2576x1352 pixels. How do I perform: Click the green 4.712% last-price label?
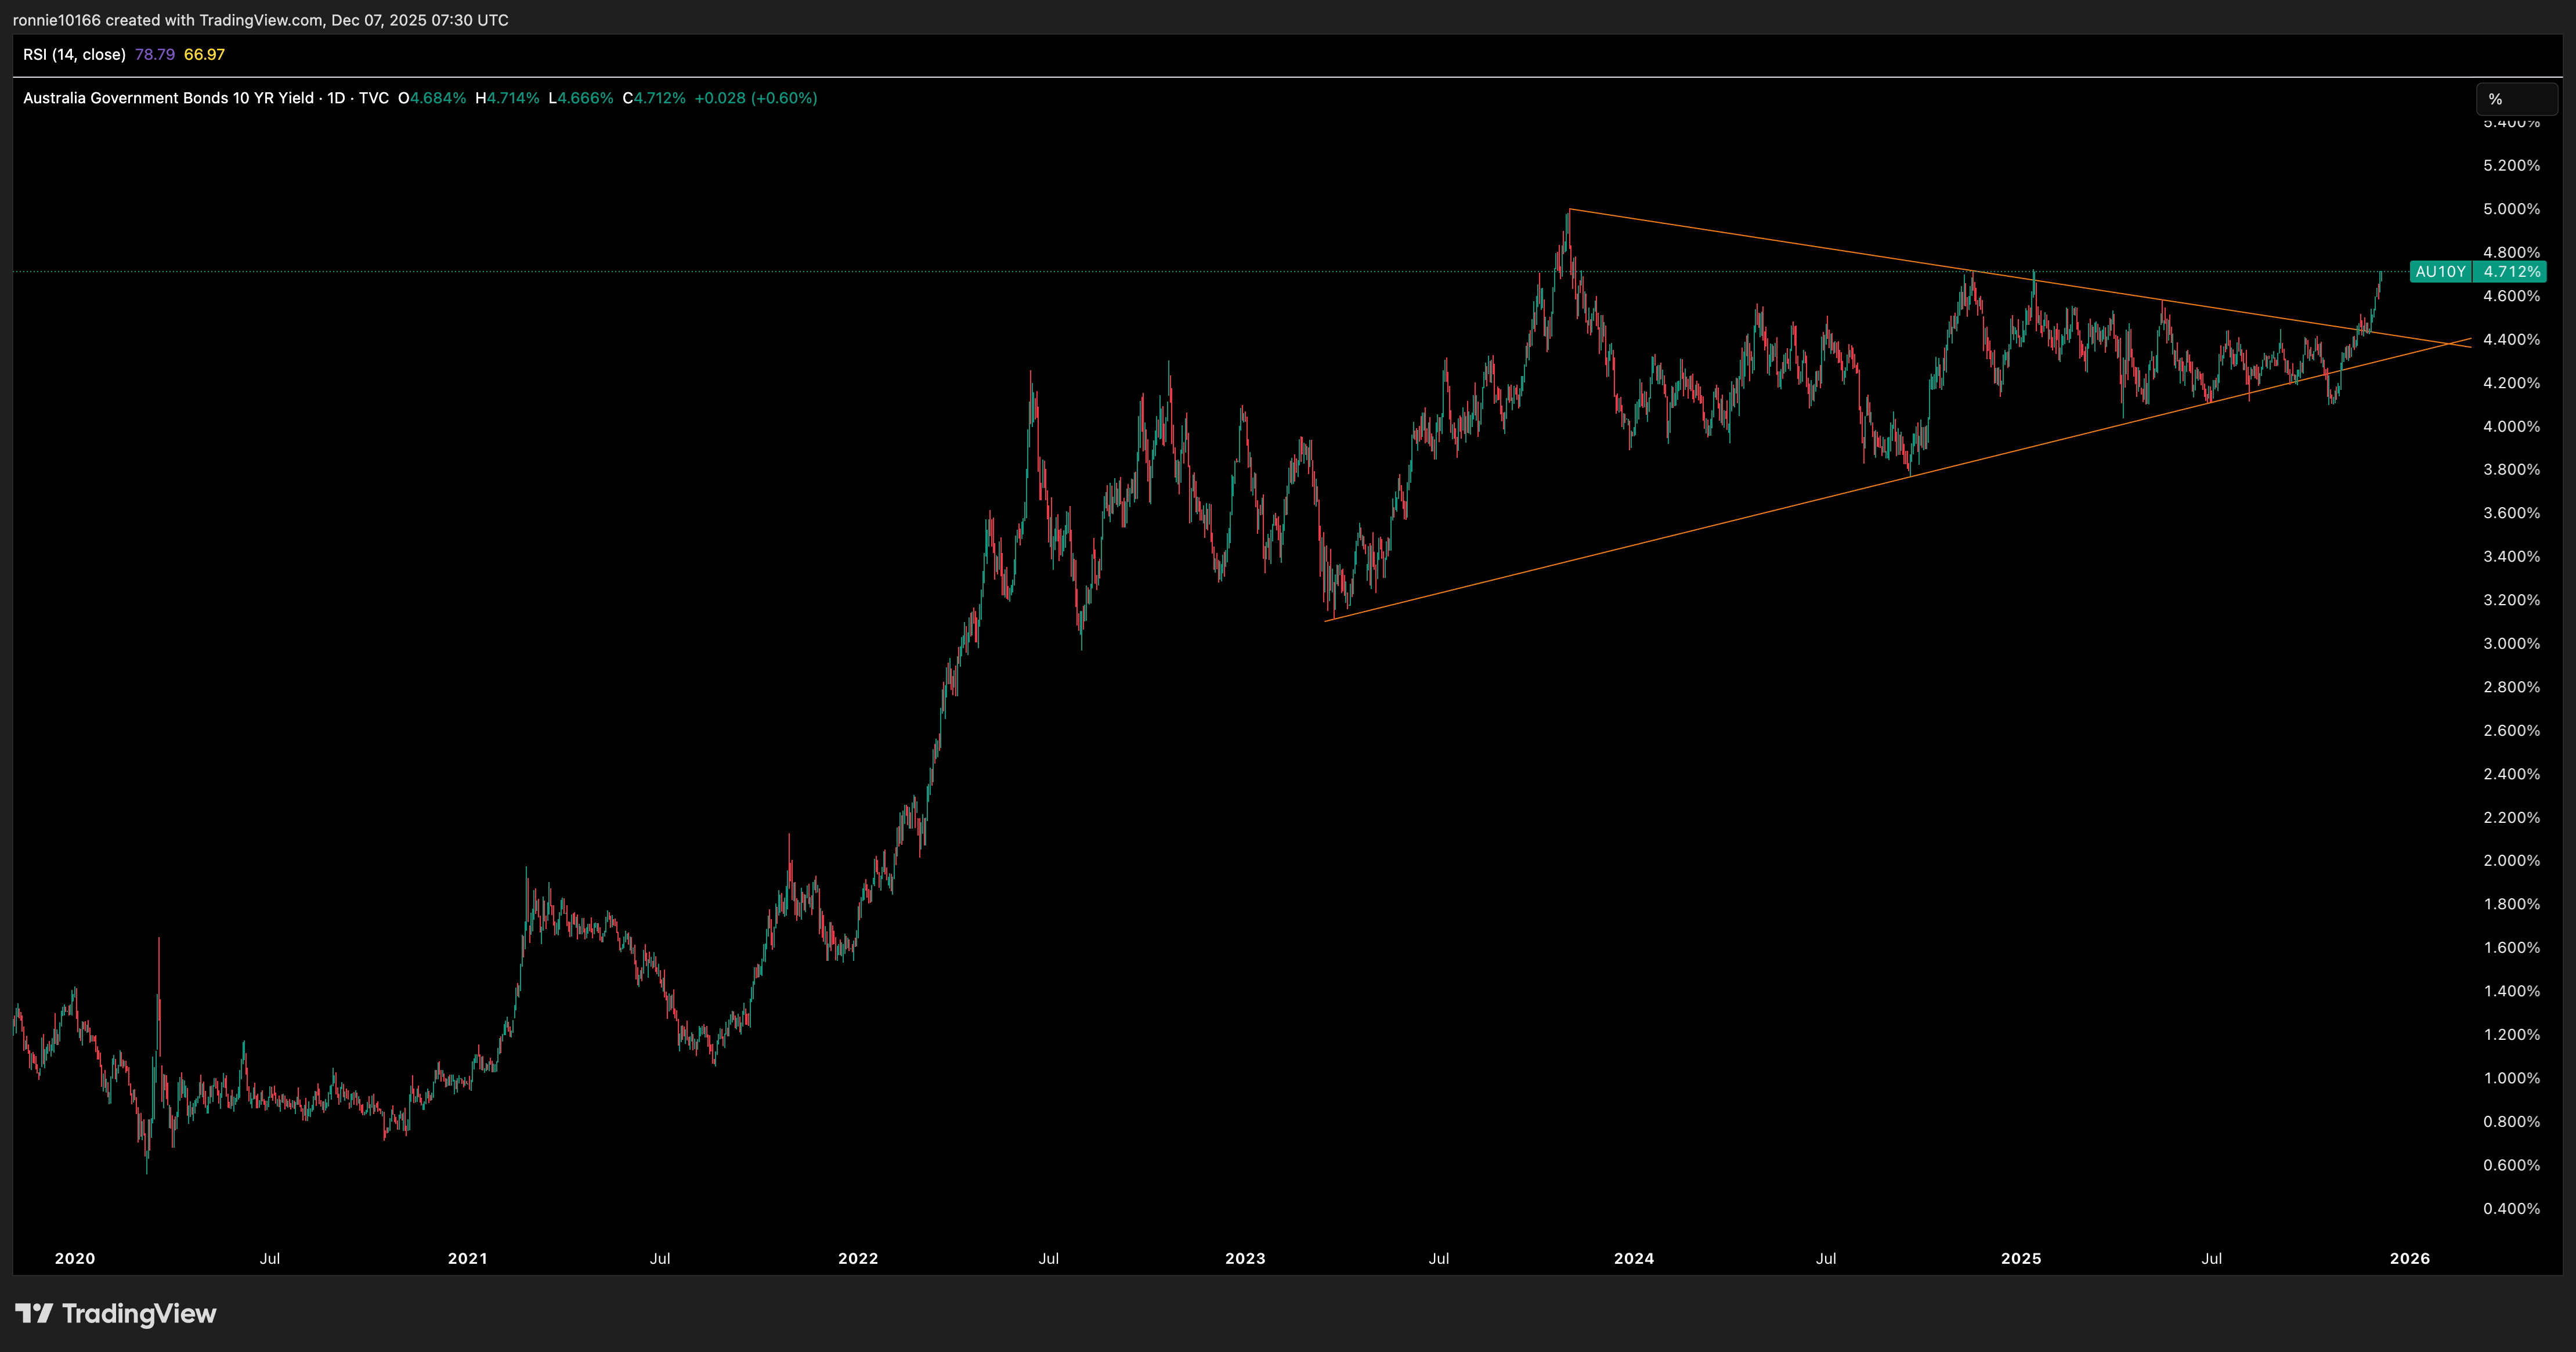[x=2511, y=272]
